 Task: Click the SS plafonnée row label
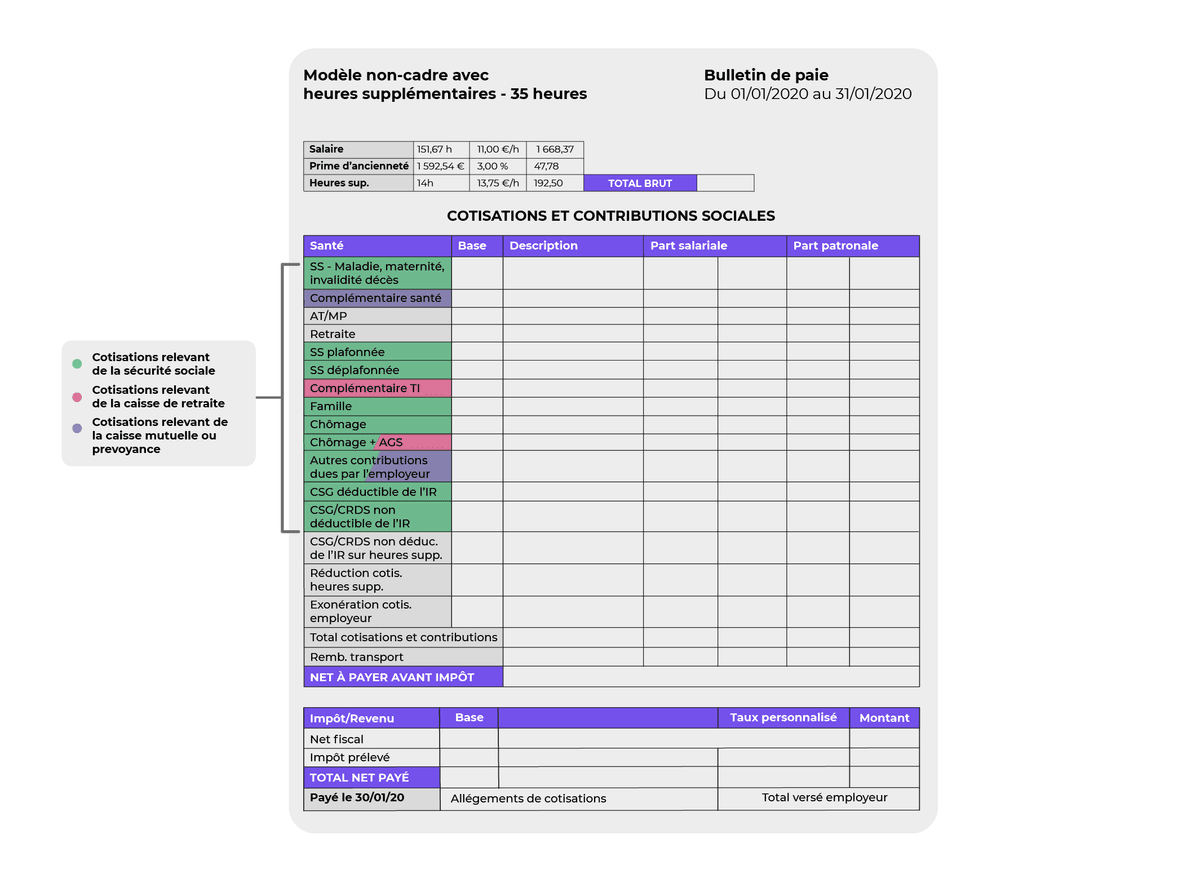378,352
